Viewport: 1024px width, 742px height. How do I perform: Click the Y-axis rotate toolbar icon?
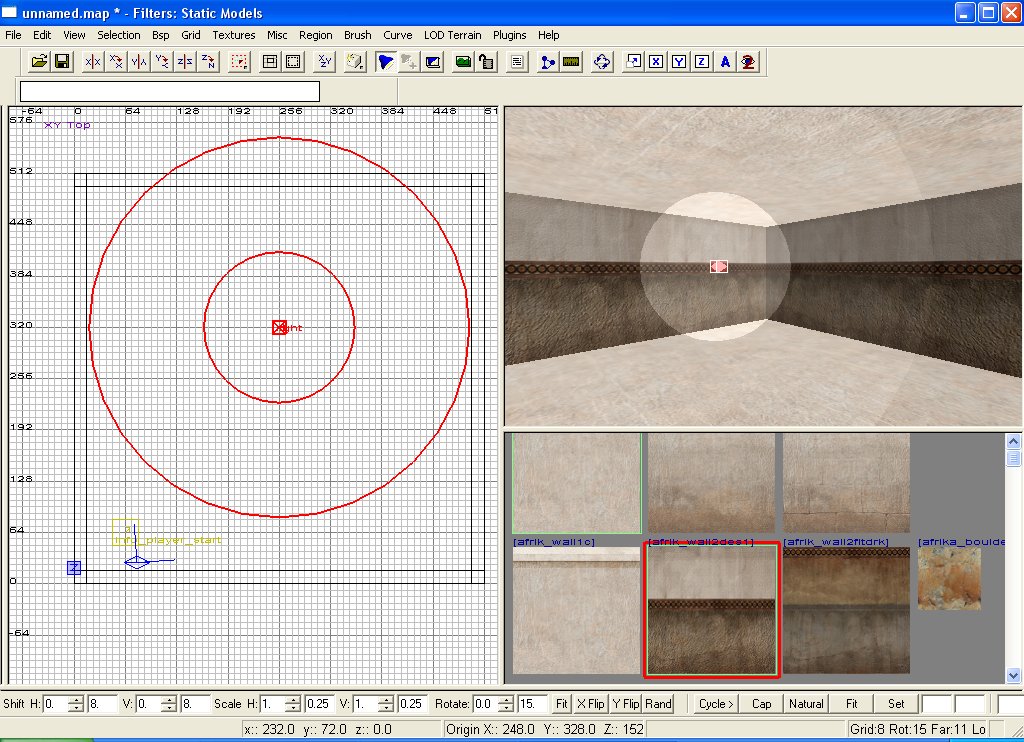[162, 62]
